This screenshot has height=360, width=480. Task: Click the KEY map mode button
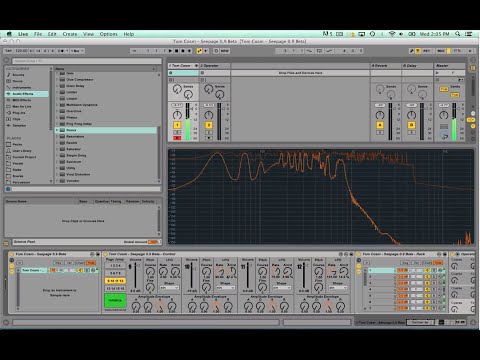[427, 51]
